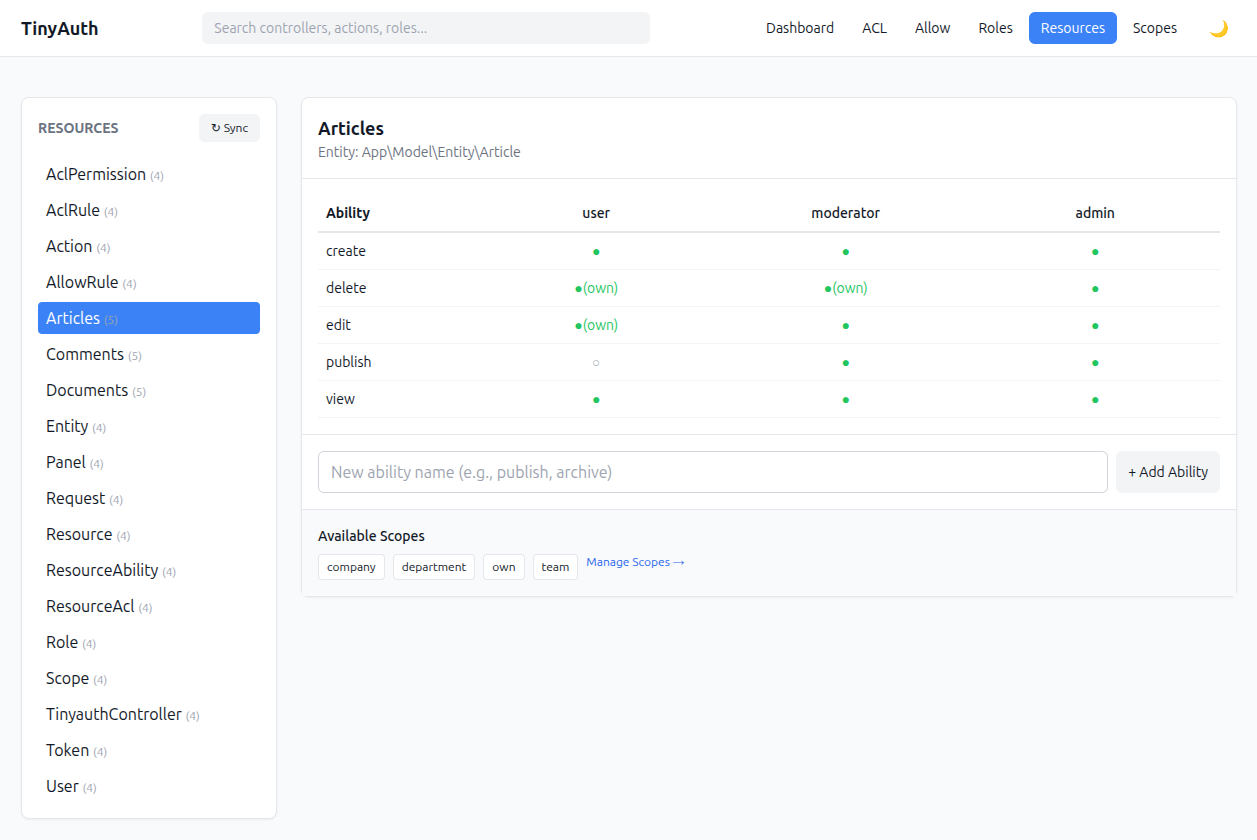Toggle edit permission for admin
Viewport: 1257px width, 840px height.
tap(1095, 326)
